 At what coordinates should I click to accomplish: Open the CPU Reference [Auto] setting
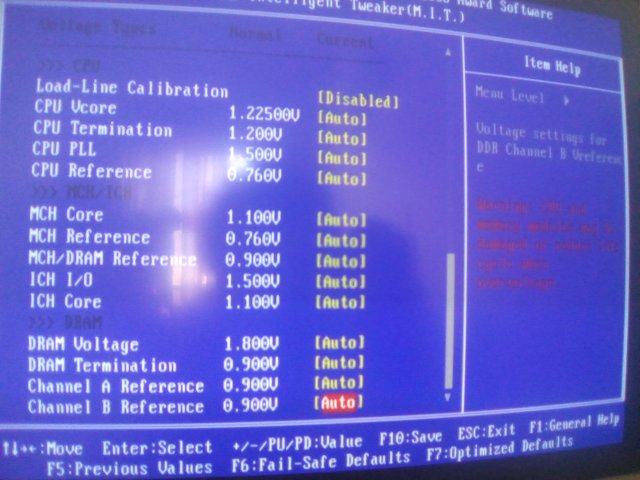pos(342,178)
